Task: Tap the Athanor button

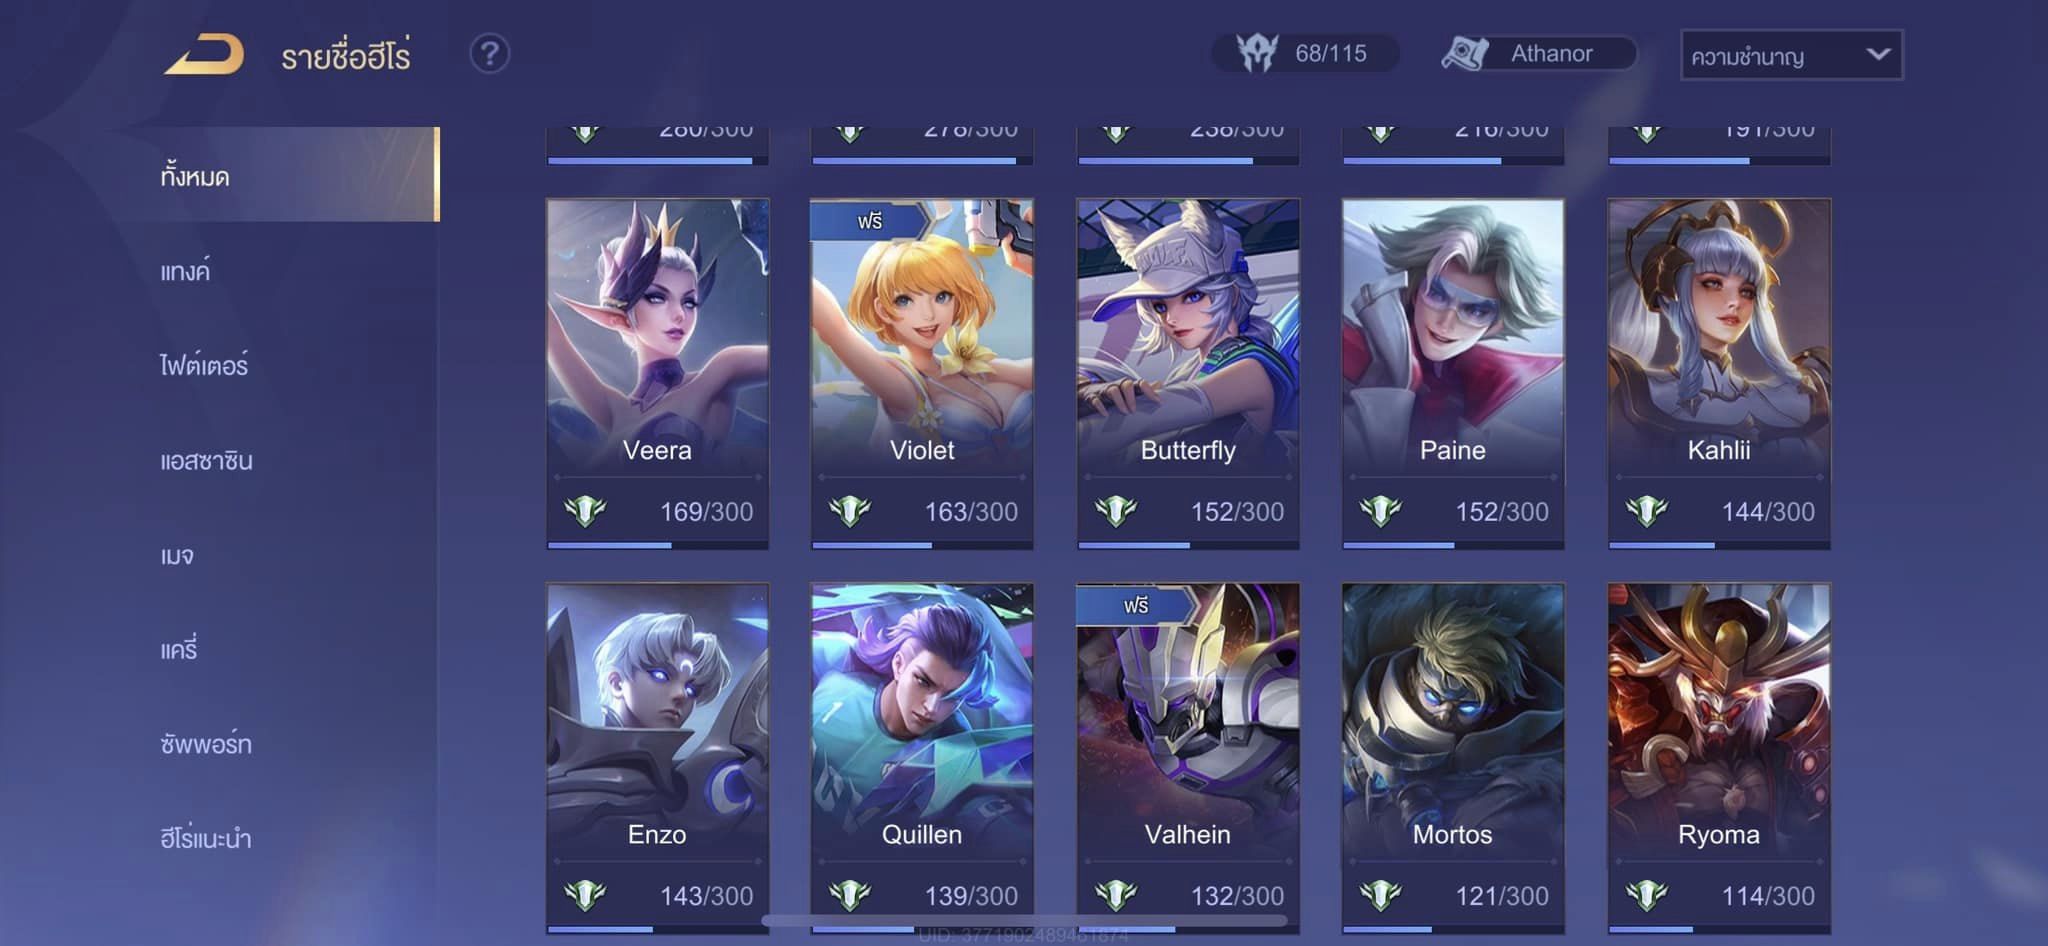Action: click(x=1538, y=53)
